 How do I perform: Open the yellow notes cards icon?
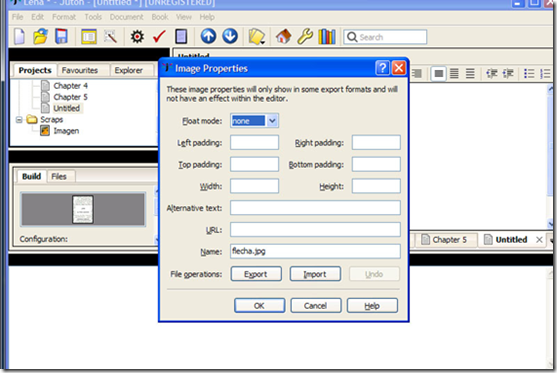(x=256, y=37)
